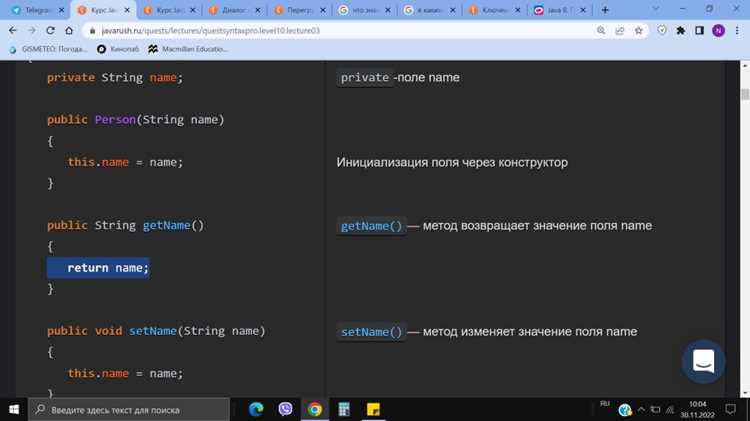
Task: Switch to the Перегр tab
Action: (299, 10)
